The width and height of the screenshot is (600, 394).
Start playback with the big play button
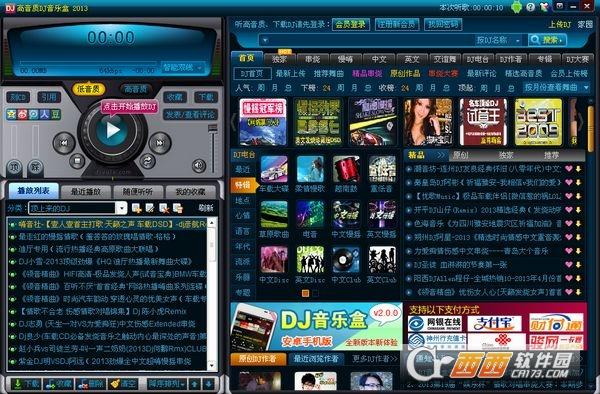point(111,130)
